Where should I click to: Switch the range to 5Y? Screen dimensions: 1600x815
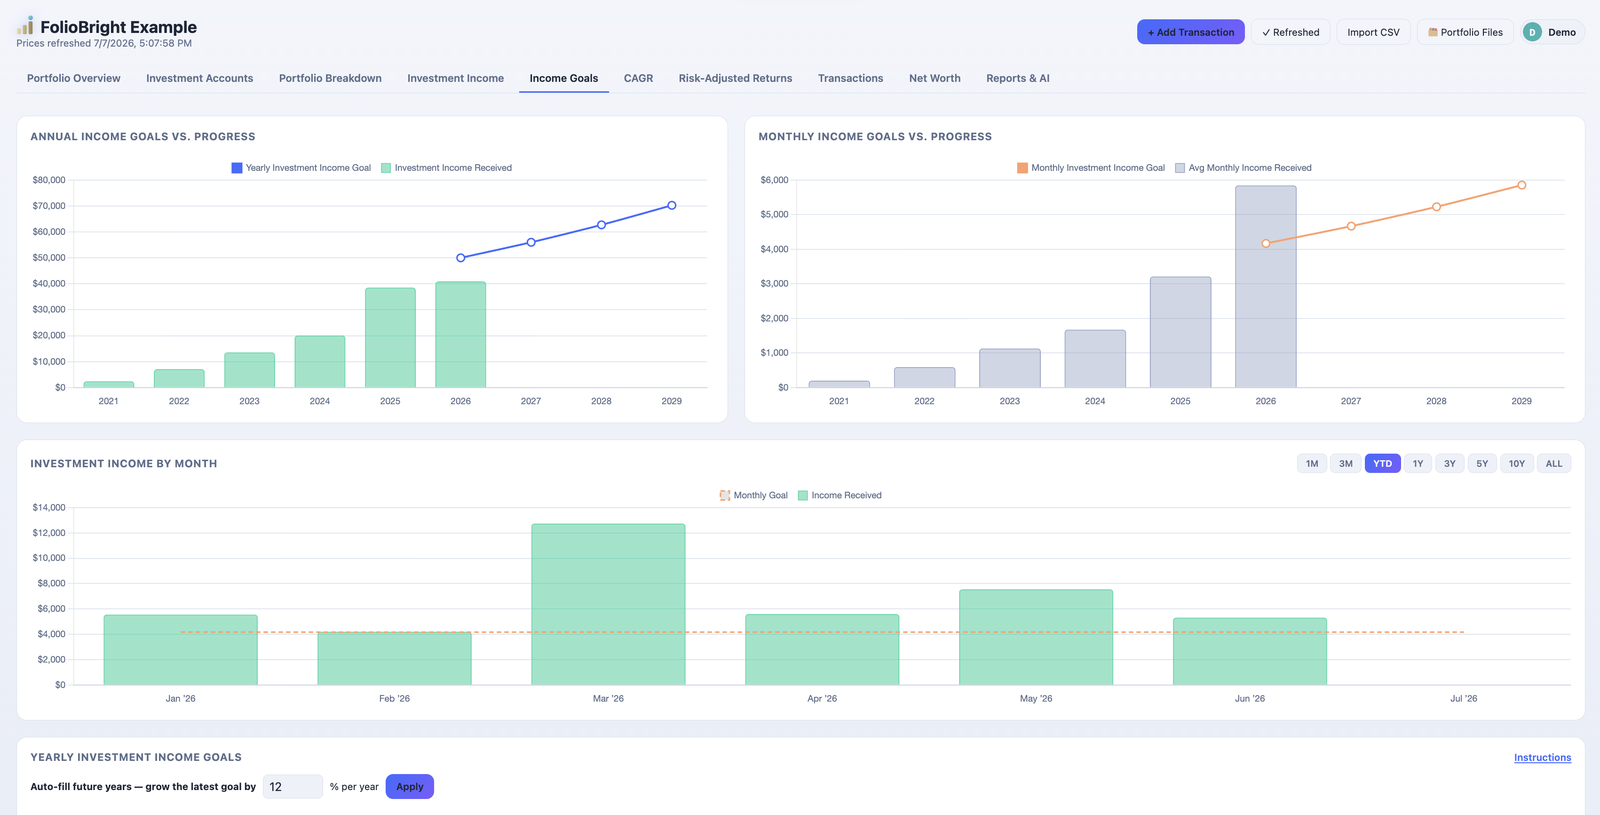point(1482,463)
